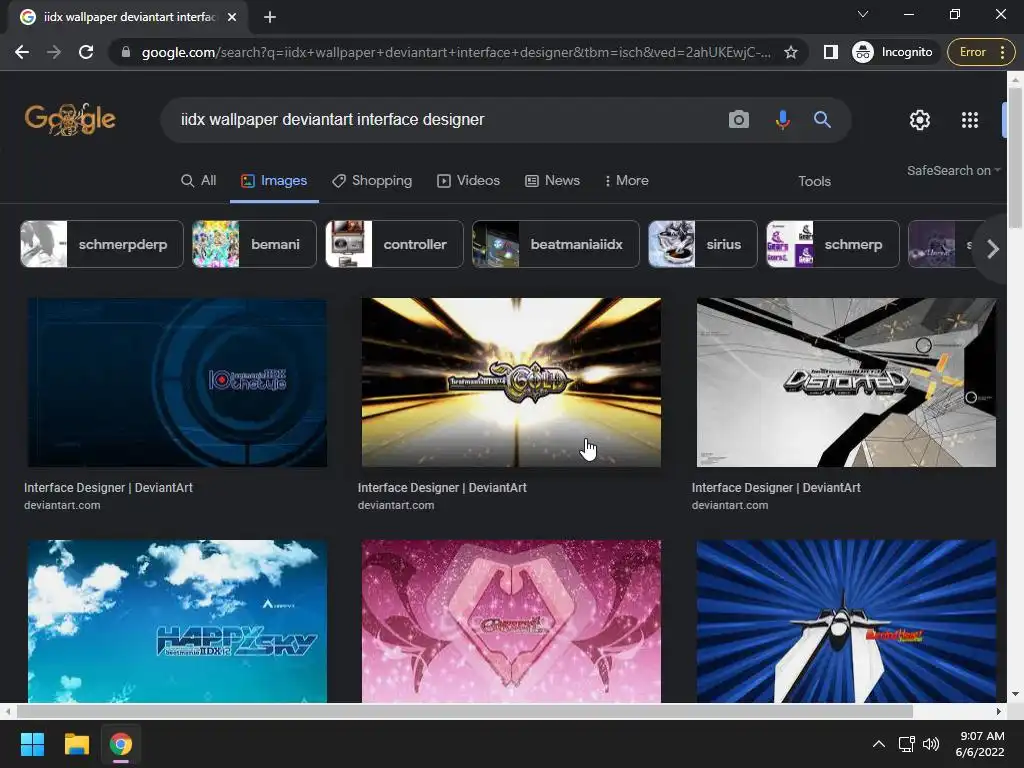
Task: Open volume control tray icon
Action: click(931, 744)
